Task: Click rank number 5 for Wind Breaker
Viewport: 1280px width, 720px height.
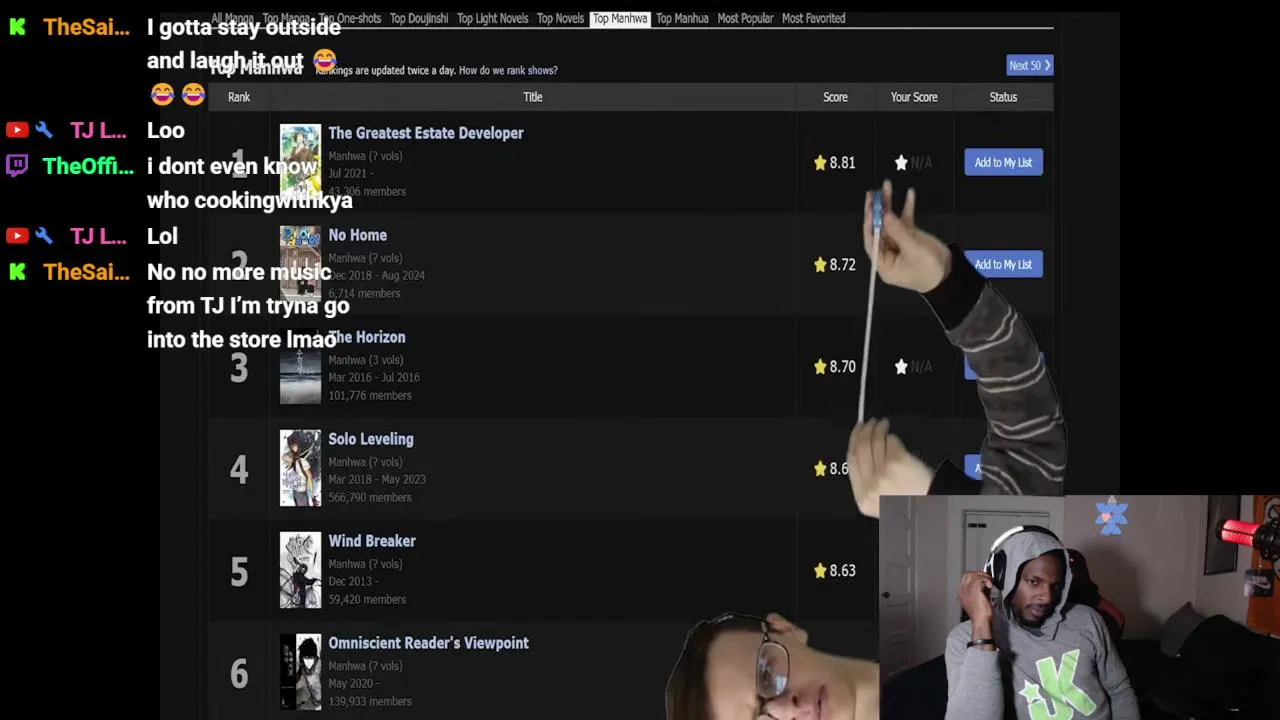Action: pos(239,571)
